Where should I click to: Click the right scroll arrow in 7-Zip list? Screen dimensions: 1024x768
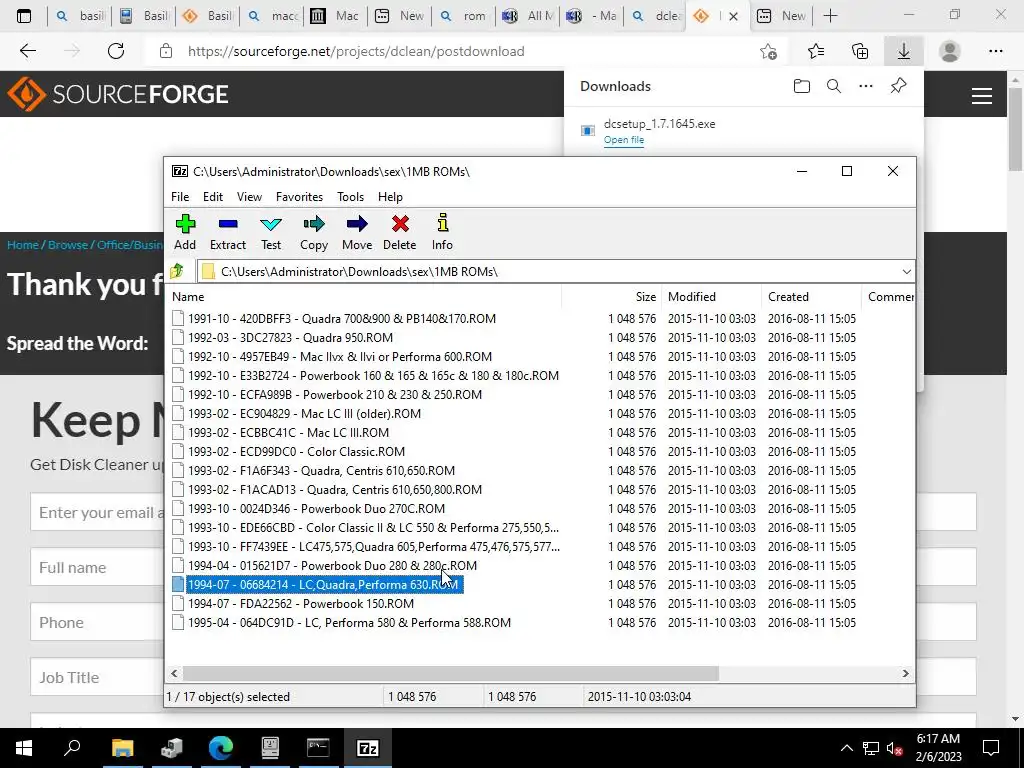(905, 673)
